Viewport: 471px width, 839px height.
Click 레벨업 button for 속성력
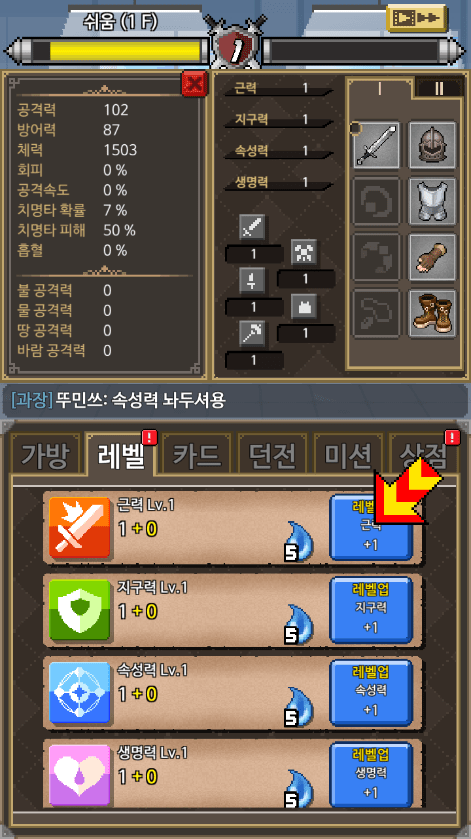point(370,693)
